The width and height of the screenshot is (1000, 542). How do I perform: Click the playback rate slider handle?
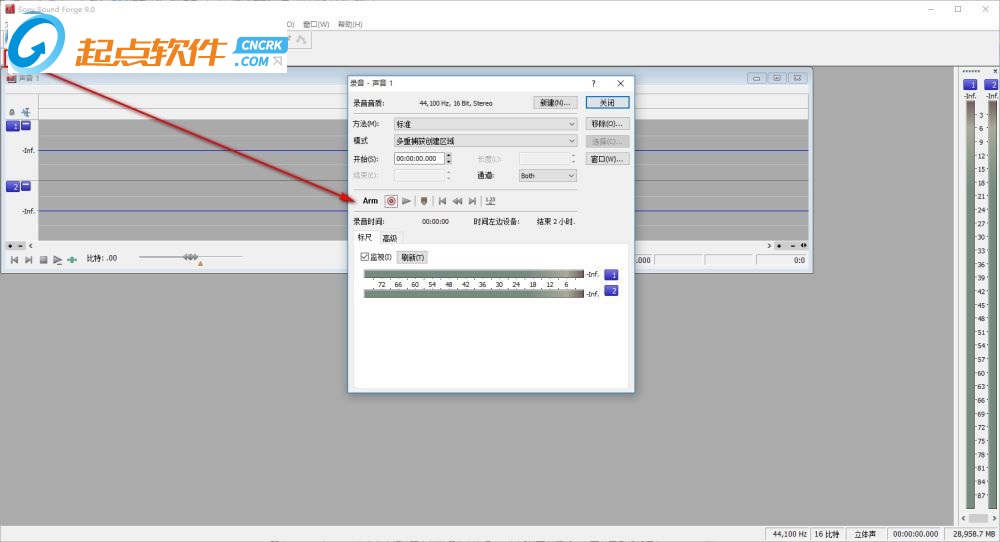click(x=190, y=257)
